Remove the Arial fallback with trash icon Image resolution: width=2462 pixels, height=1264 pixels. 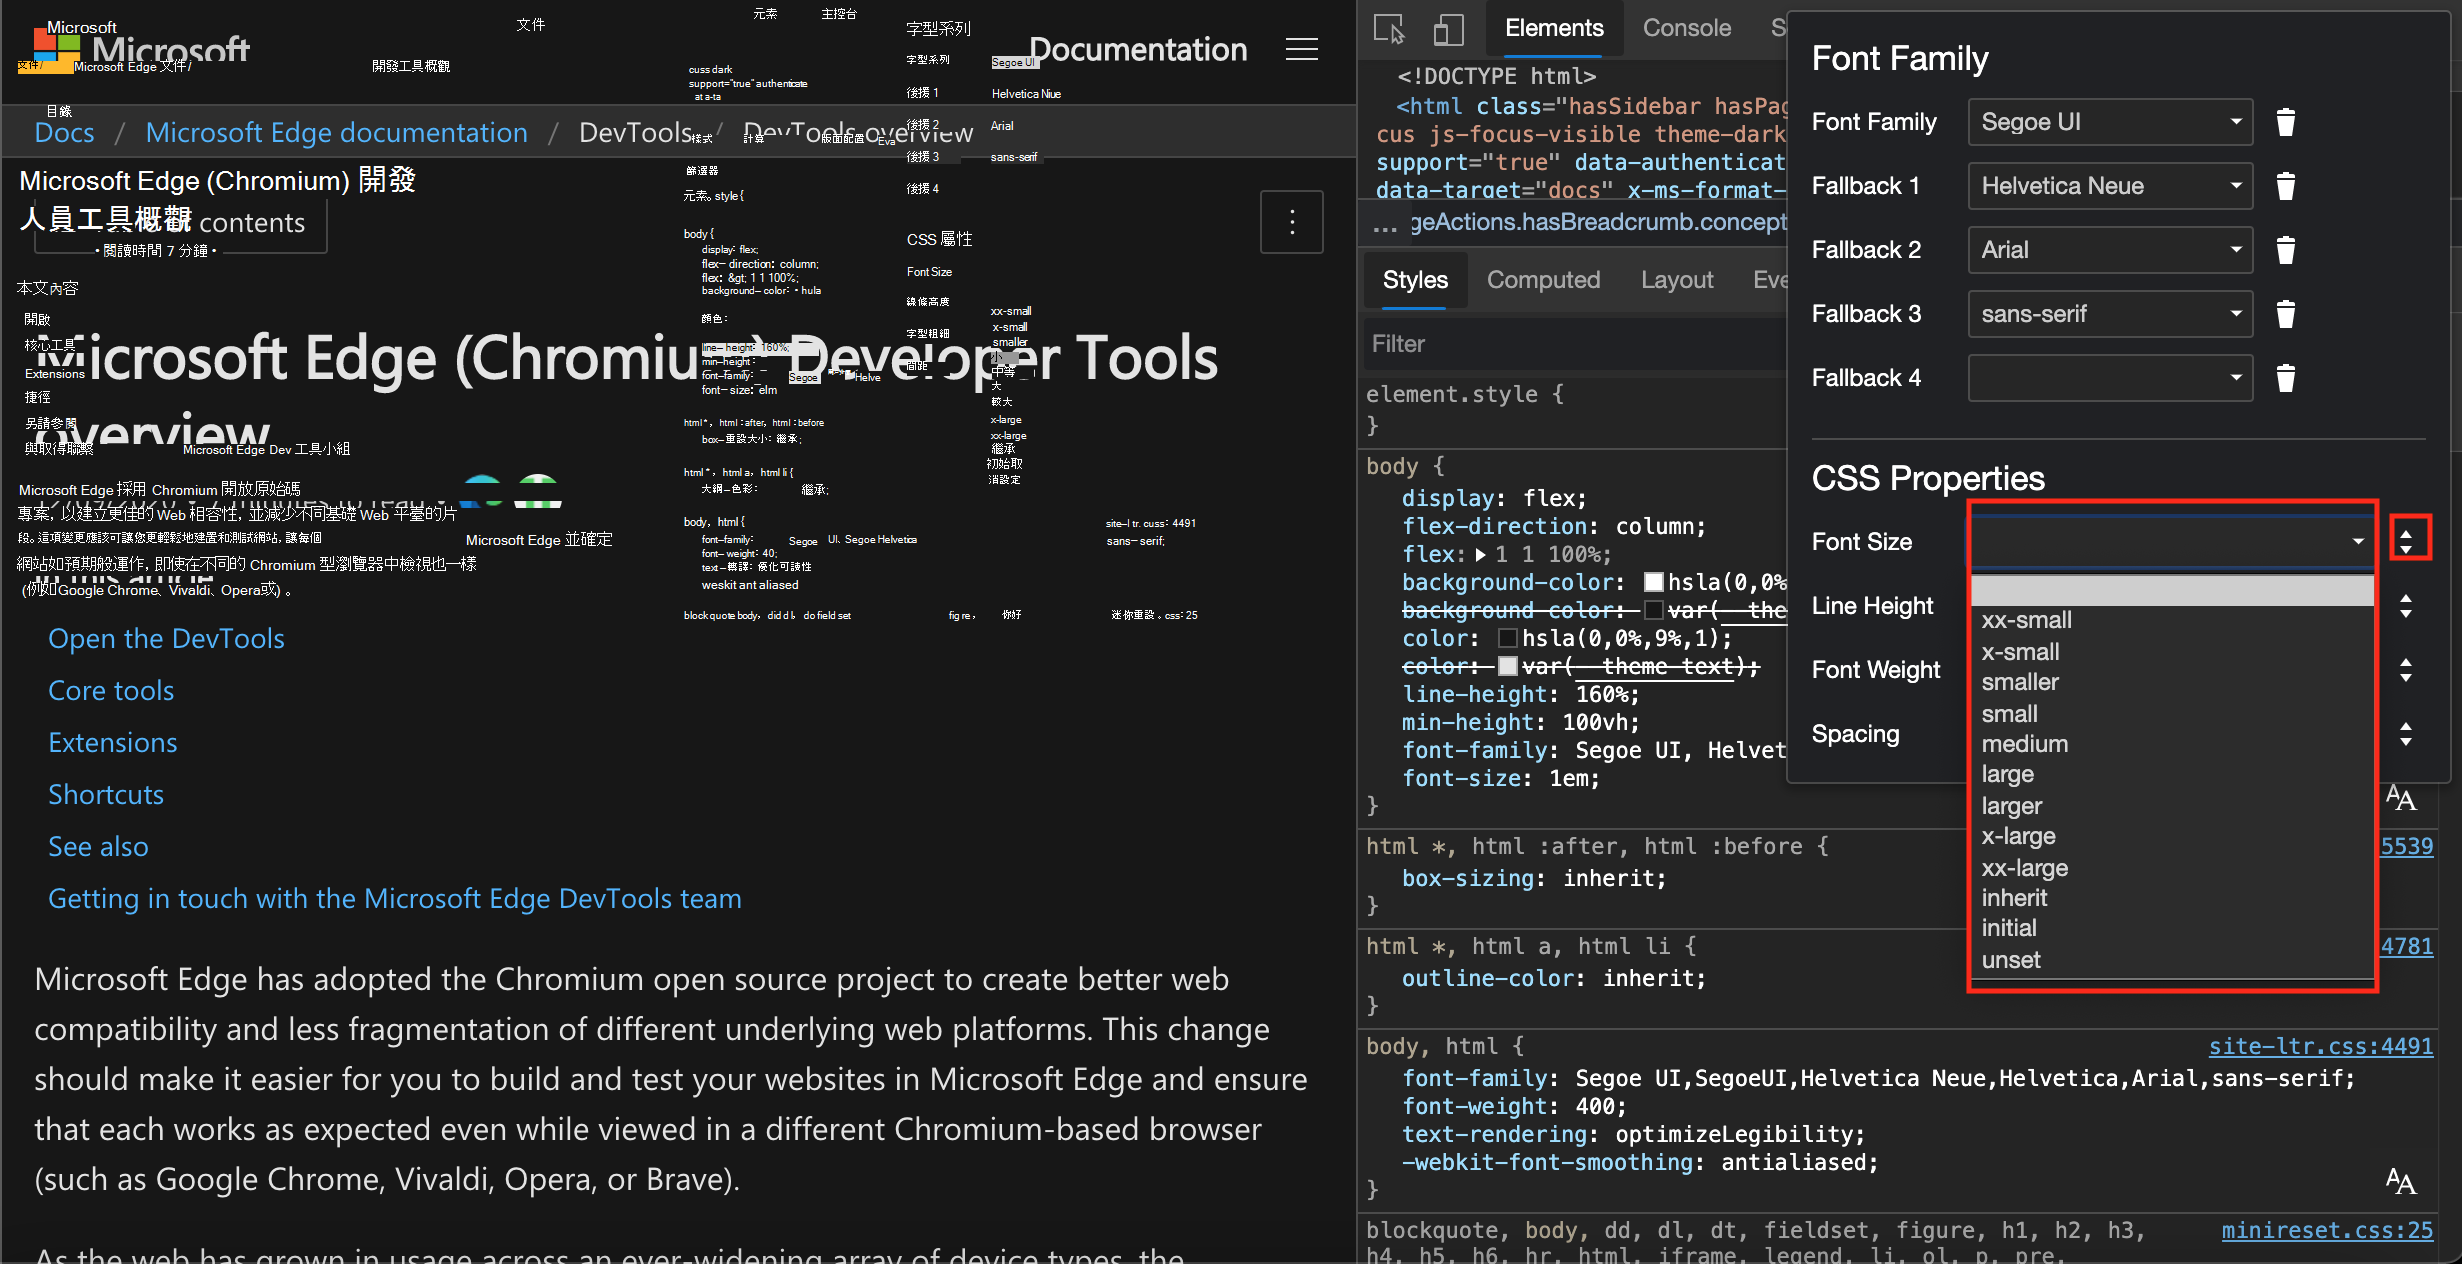point(2285,250)
